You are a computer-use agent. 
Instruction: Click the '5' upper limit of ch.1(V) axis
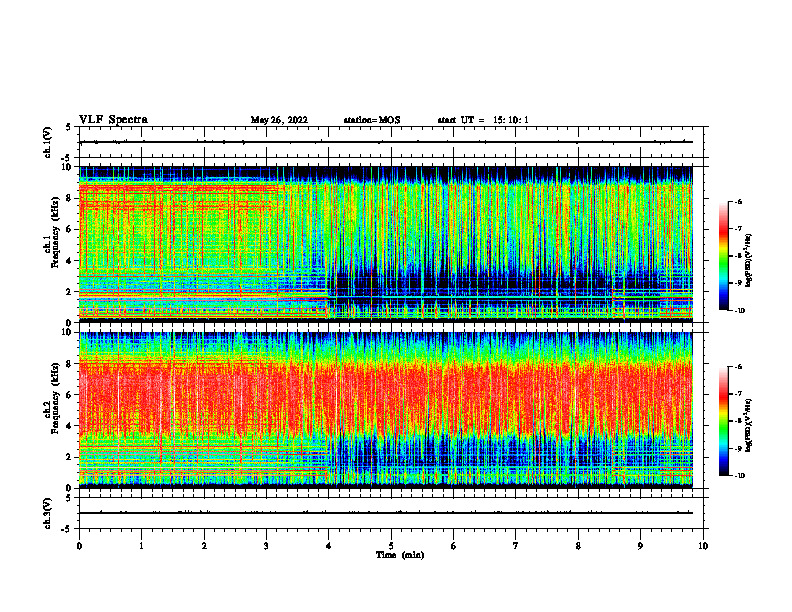tap(68, 127)
